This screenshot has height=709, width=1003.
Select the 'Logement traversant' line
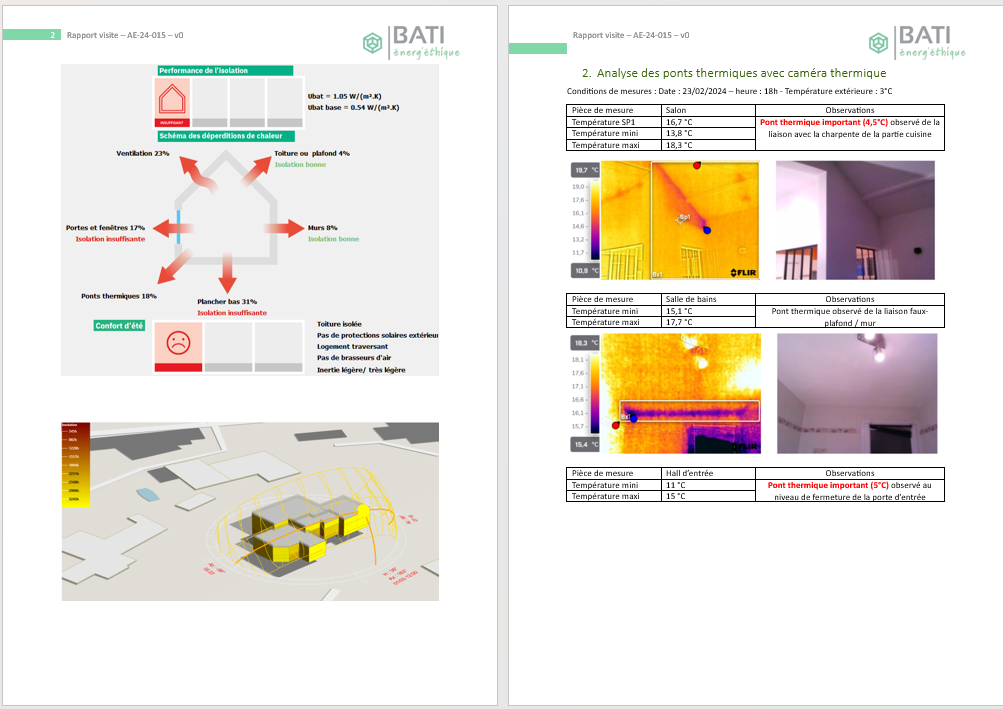point(352,347)
